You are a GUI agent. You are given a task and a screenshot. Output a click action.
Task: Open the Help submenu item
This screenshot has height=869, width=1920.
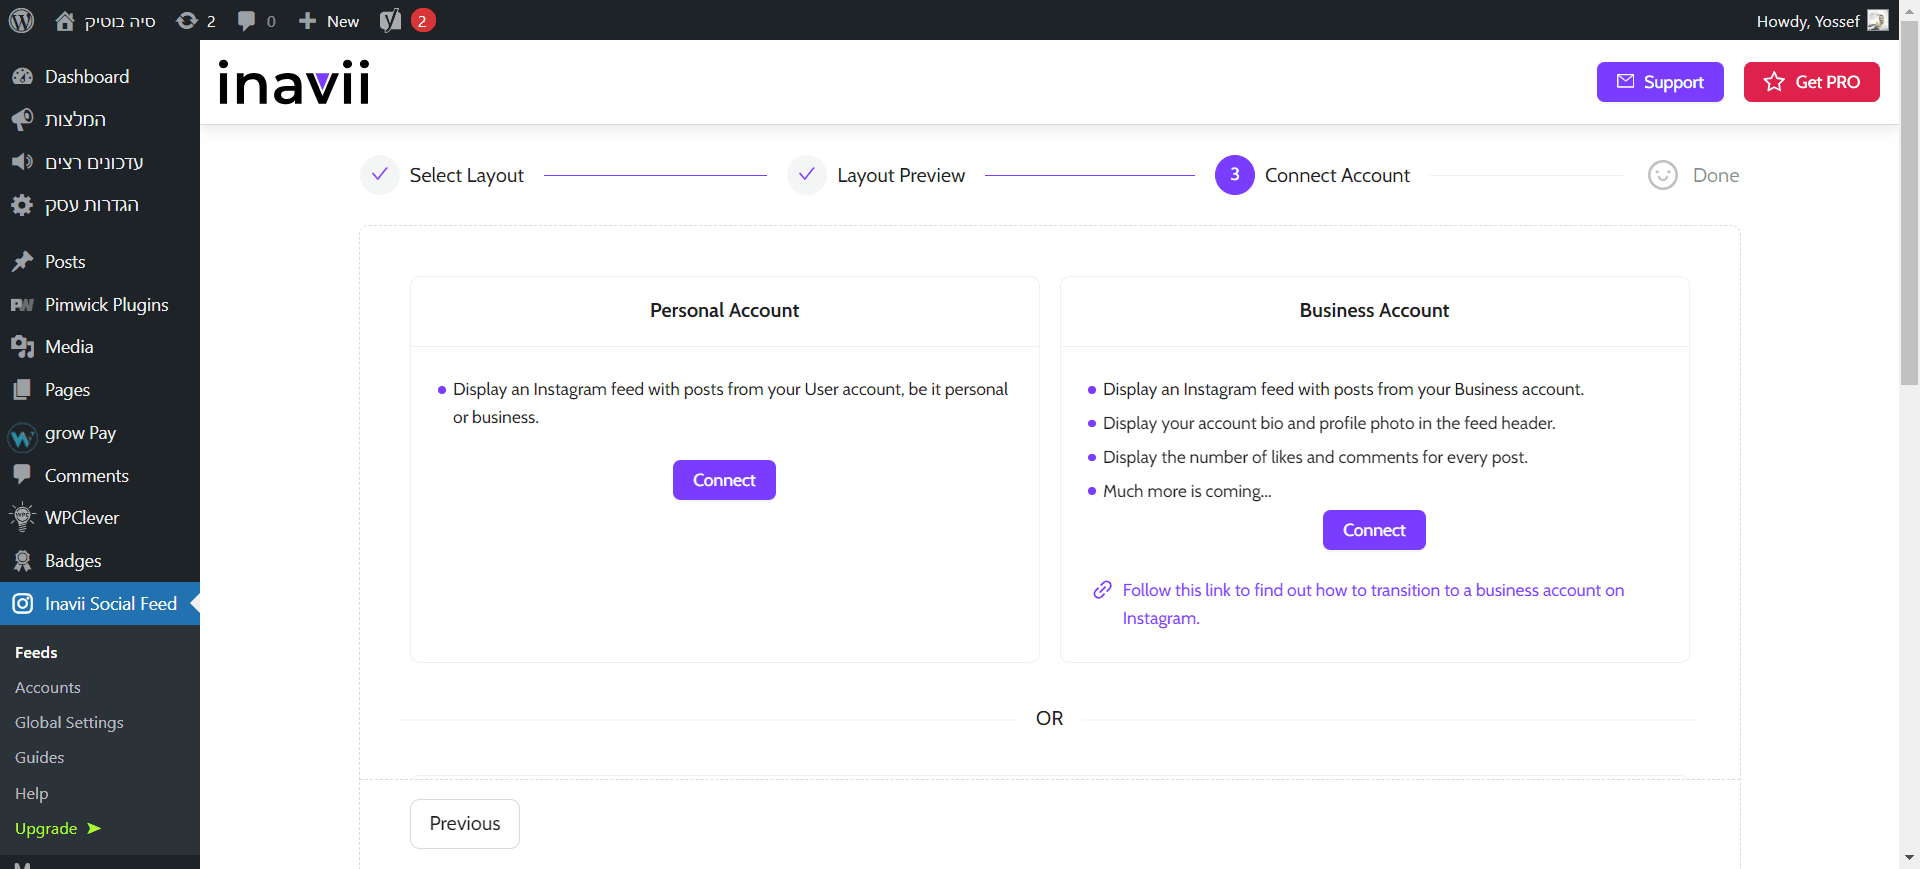click(x=31, y=793)
